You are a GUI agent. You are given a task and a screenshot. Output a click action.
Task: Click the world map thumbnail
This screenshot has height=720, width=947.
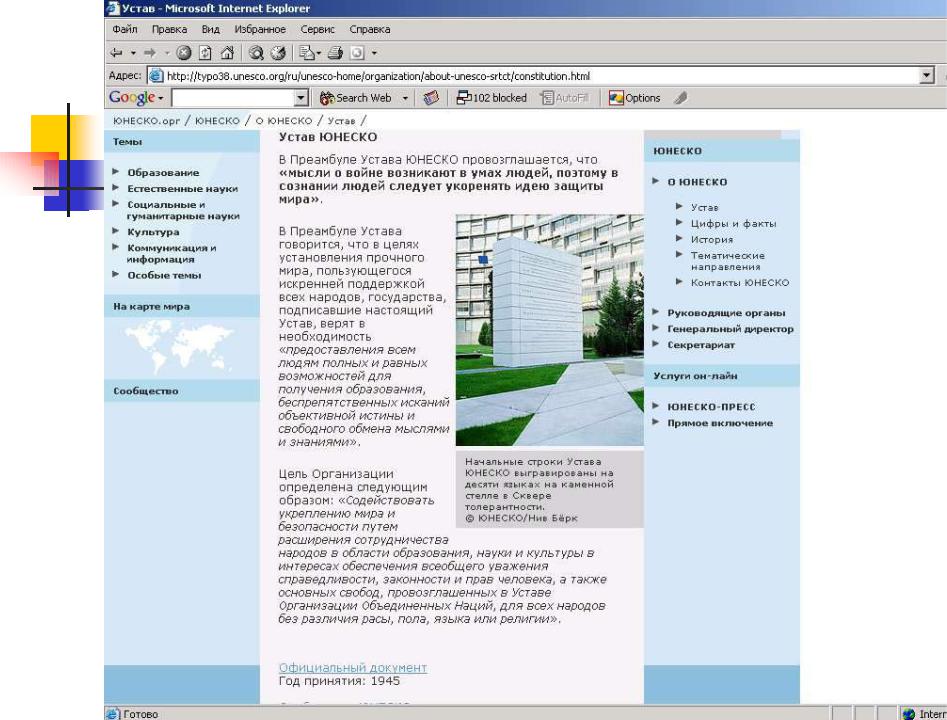(x=179, y=346)
